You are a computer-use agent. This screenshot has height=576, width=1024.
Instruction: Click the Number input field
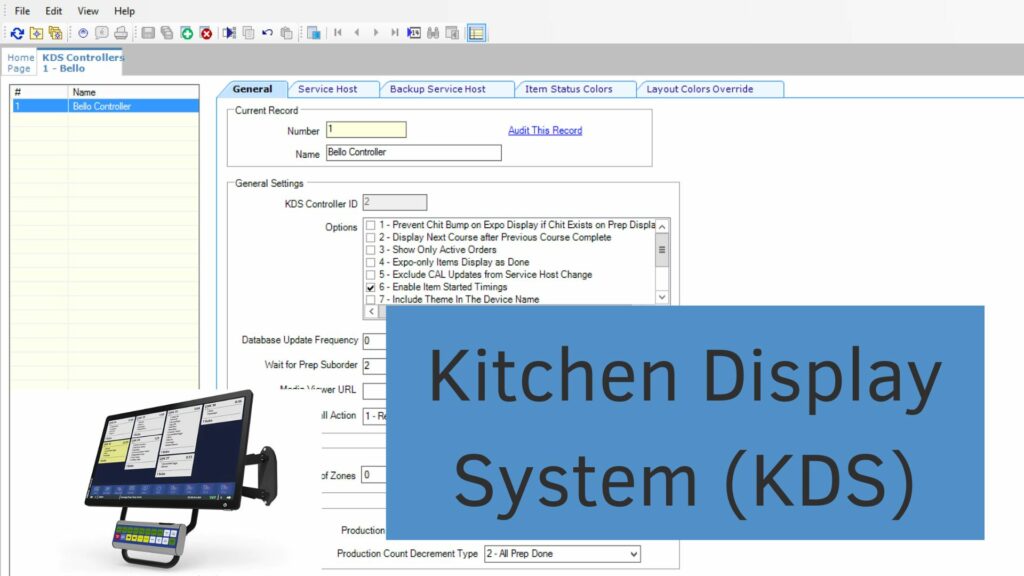366,129
